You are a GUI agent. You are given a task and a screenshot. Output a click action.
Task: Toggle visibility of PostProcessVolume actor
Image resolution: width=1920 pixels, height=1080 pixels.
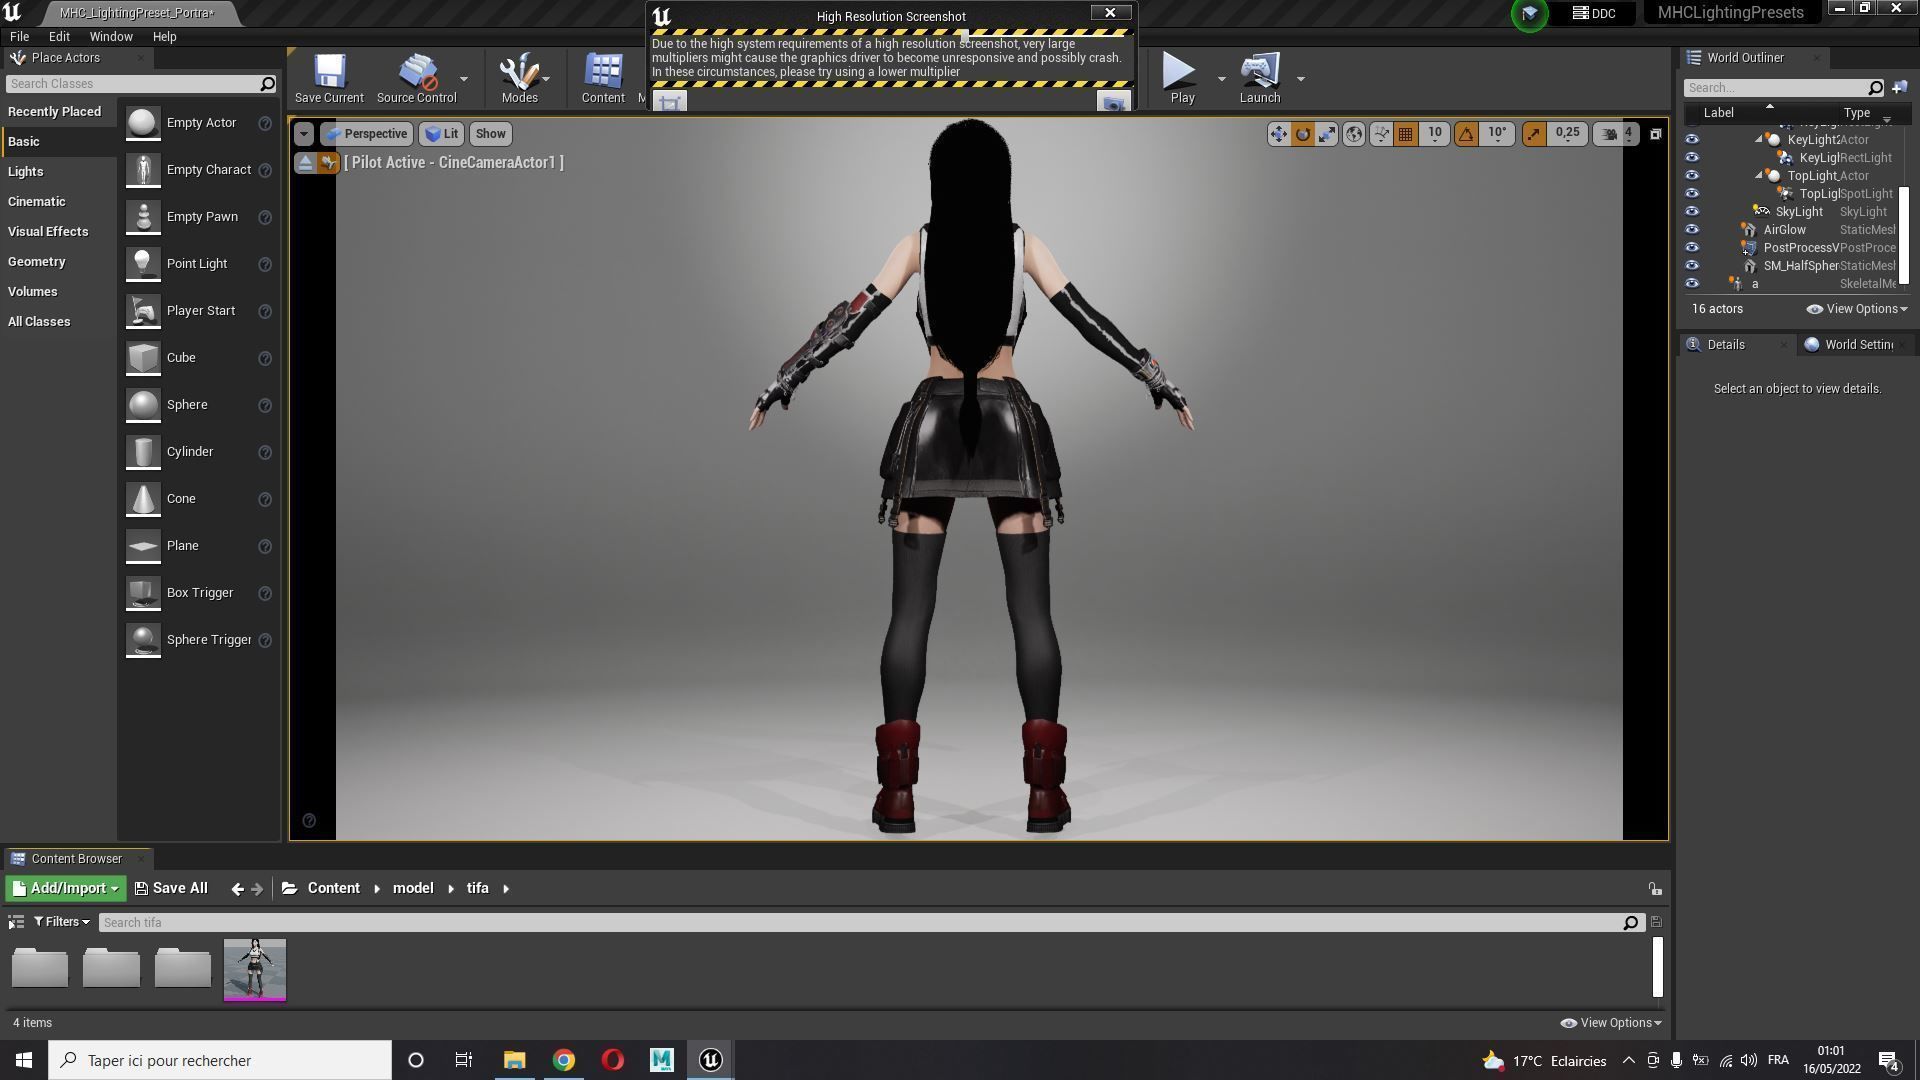click(x=1692, y=248)
